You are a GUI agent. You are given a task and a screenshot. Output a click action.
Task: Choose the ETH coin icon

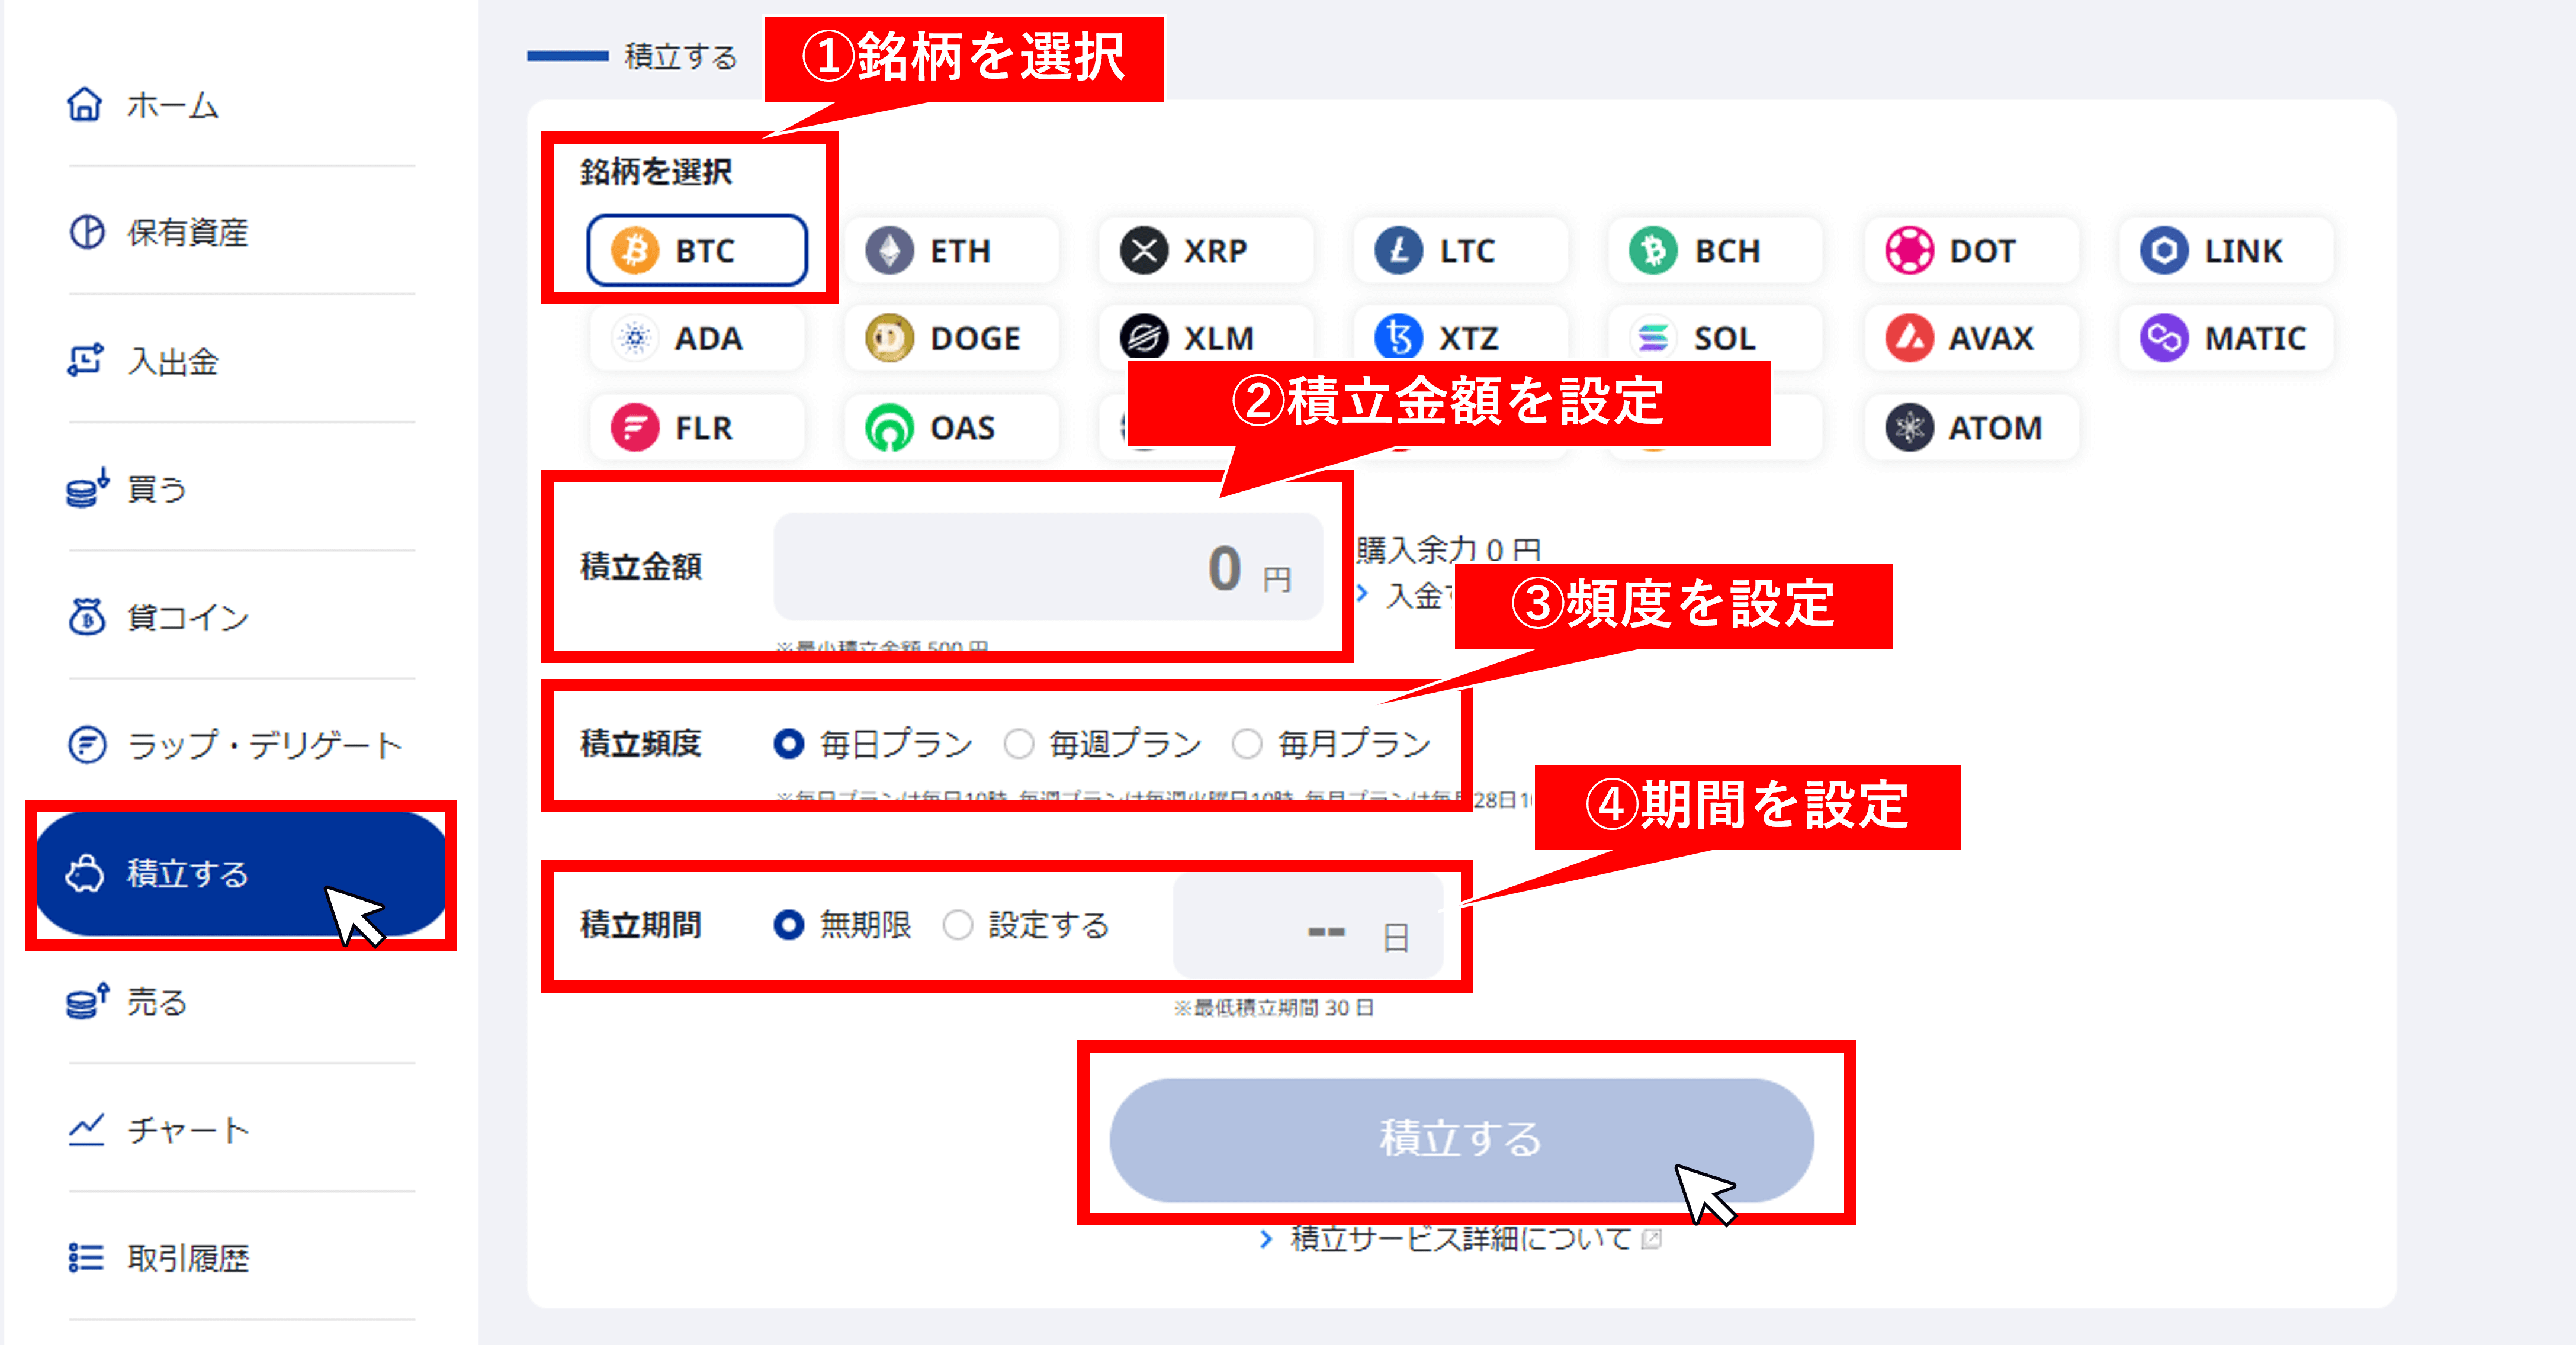tap(889, 250)
